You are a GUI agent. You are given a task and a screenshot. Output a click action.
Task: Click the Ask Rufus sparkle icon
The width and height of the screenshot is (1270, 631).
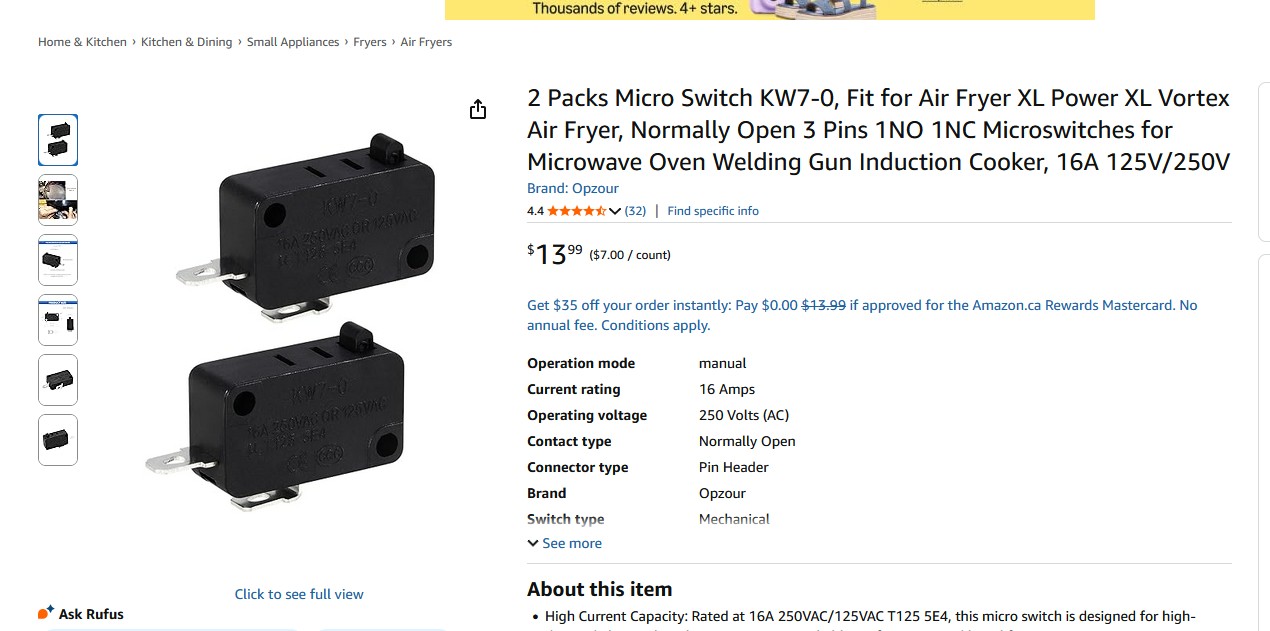coord(45,612)
